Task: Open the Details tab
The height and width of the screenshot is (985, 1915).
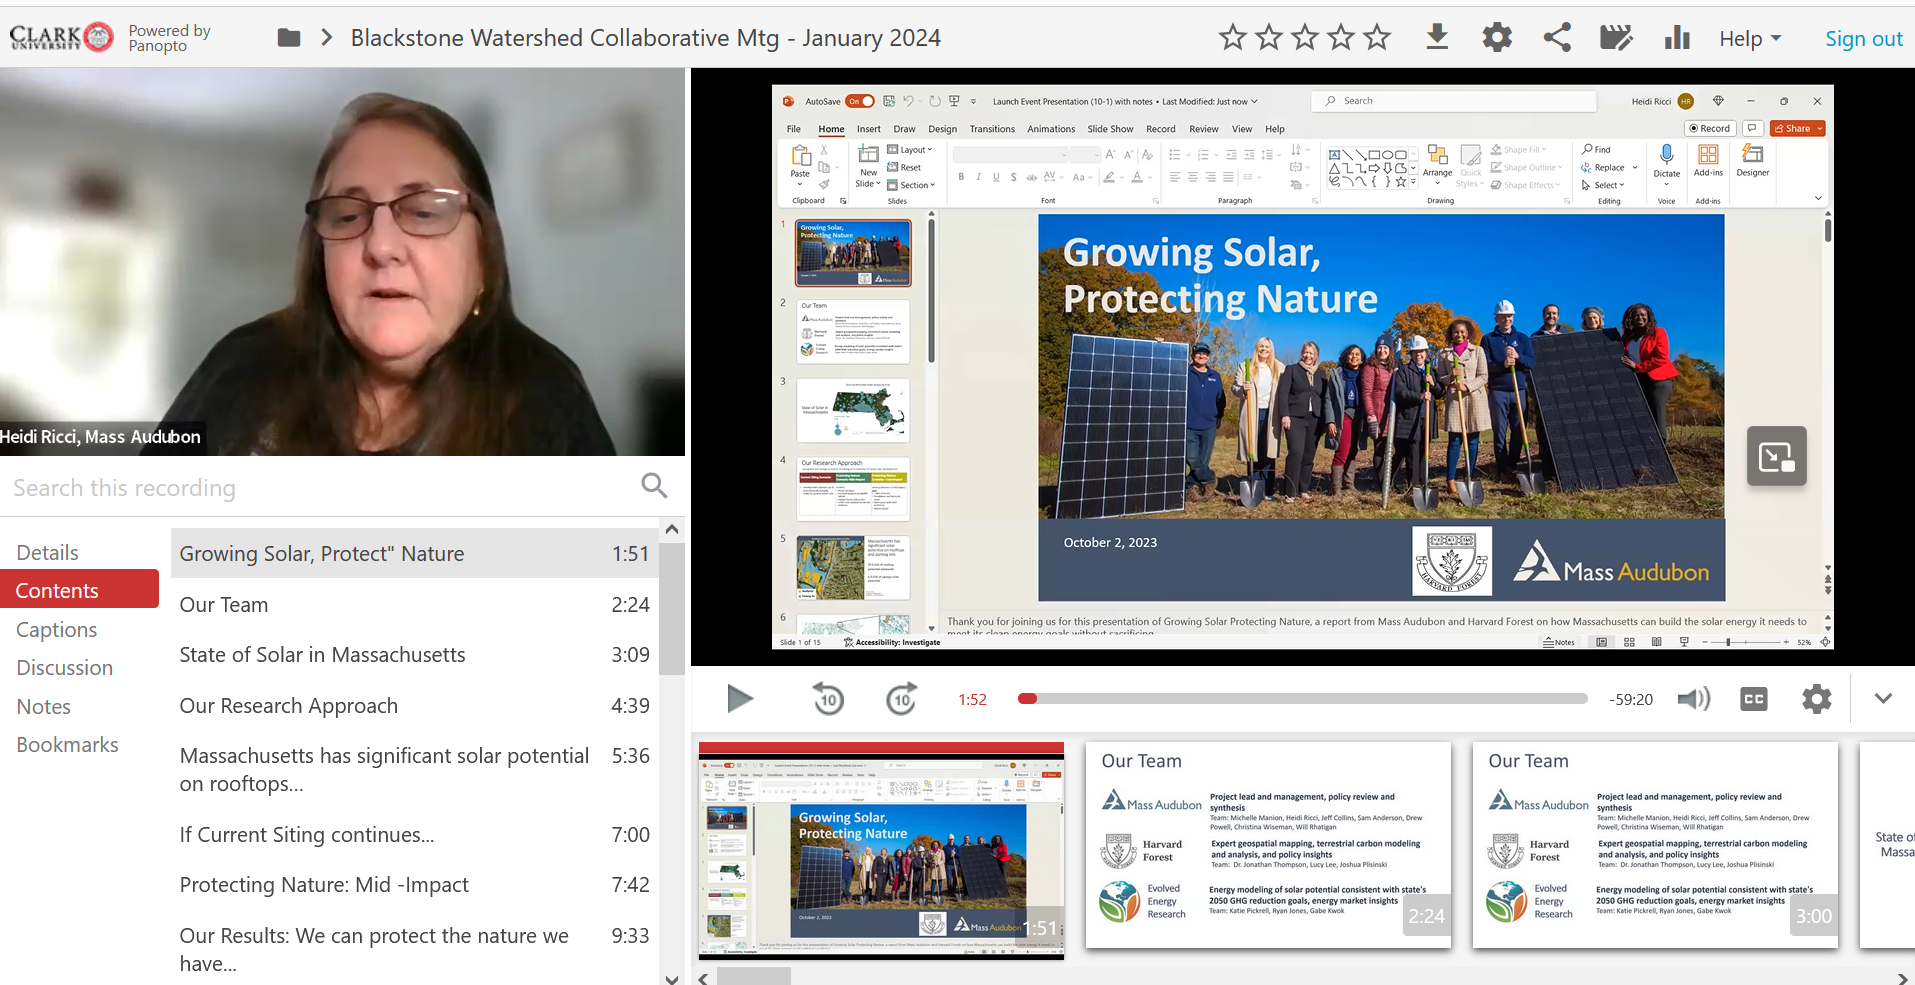Action: 48,553
